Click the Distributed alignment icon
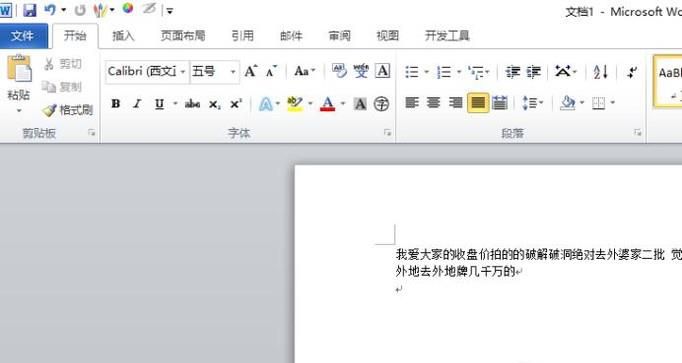 pyautogui.click(x=500, y=103)
